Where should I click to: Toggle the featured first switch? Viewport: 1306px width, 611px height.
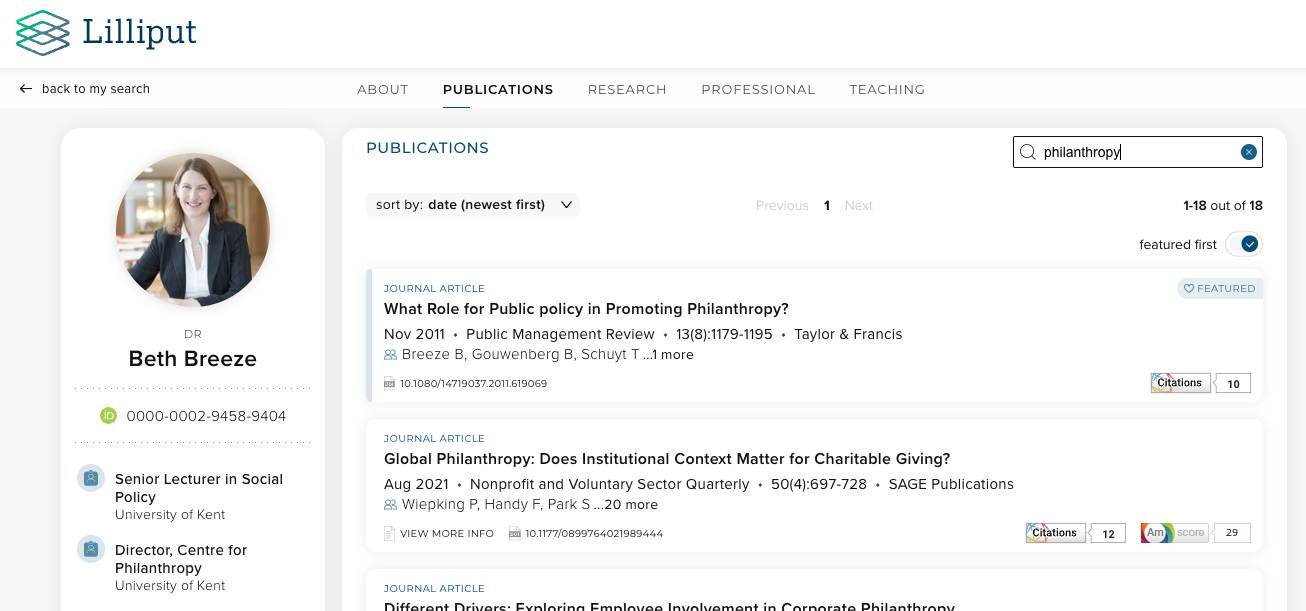(x=1244, y=244)
